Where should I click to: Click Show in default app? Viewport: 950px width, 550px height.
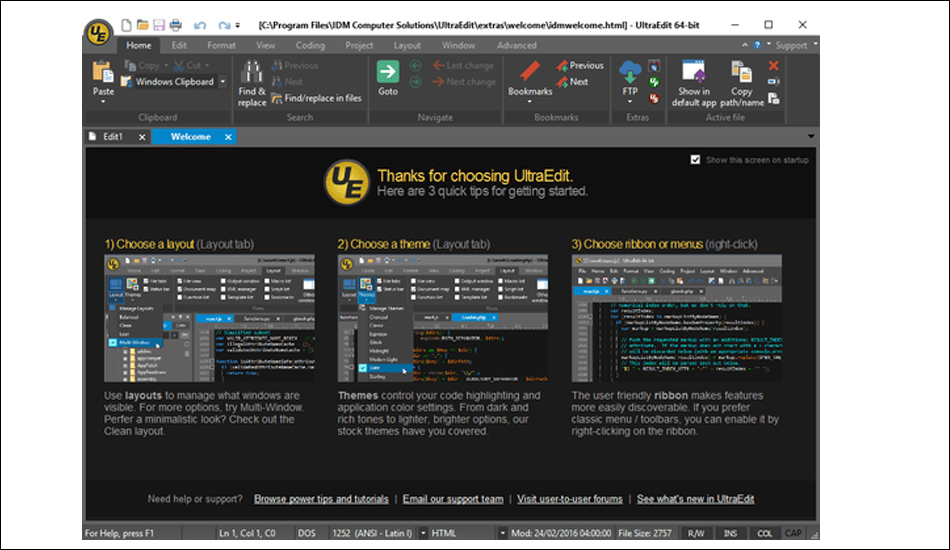(694, 84)
